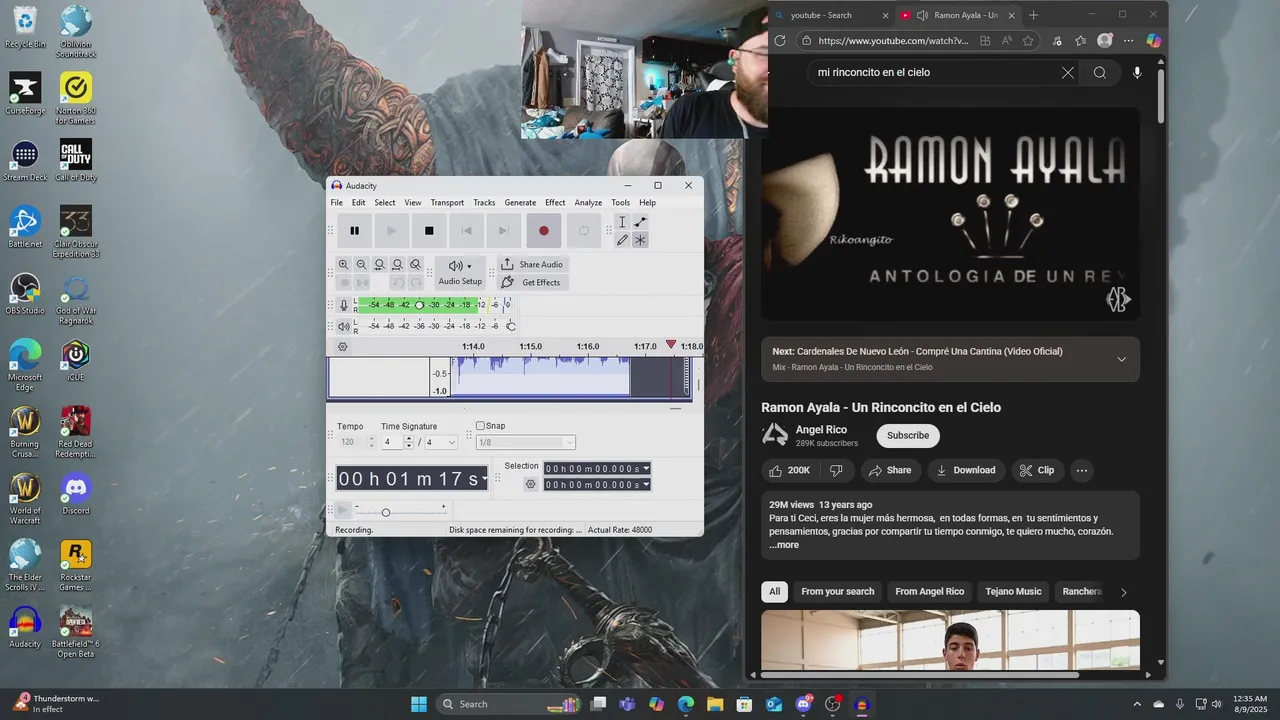This screenshot has height=720, width=1280.
Task: Like the video with 200K thumbs up
Action: point(790,470)
